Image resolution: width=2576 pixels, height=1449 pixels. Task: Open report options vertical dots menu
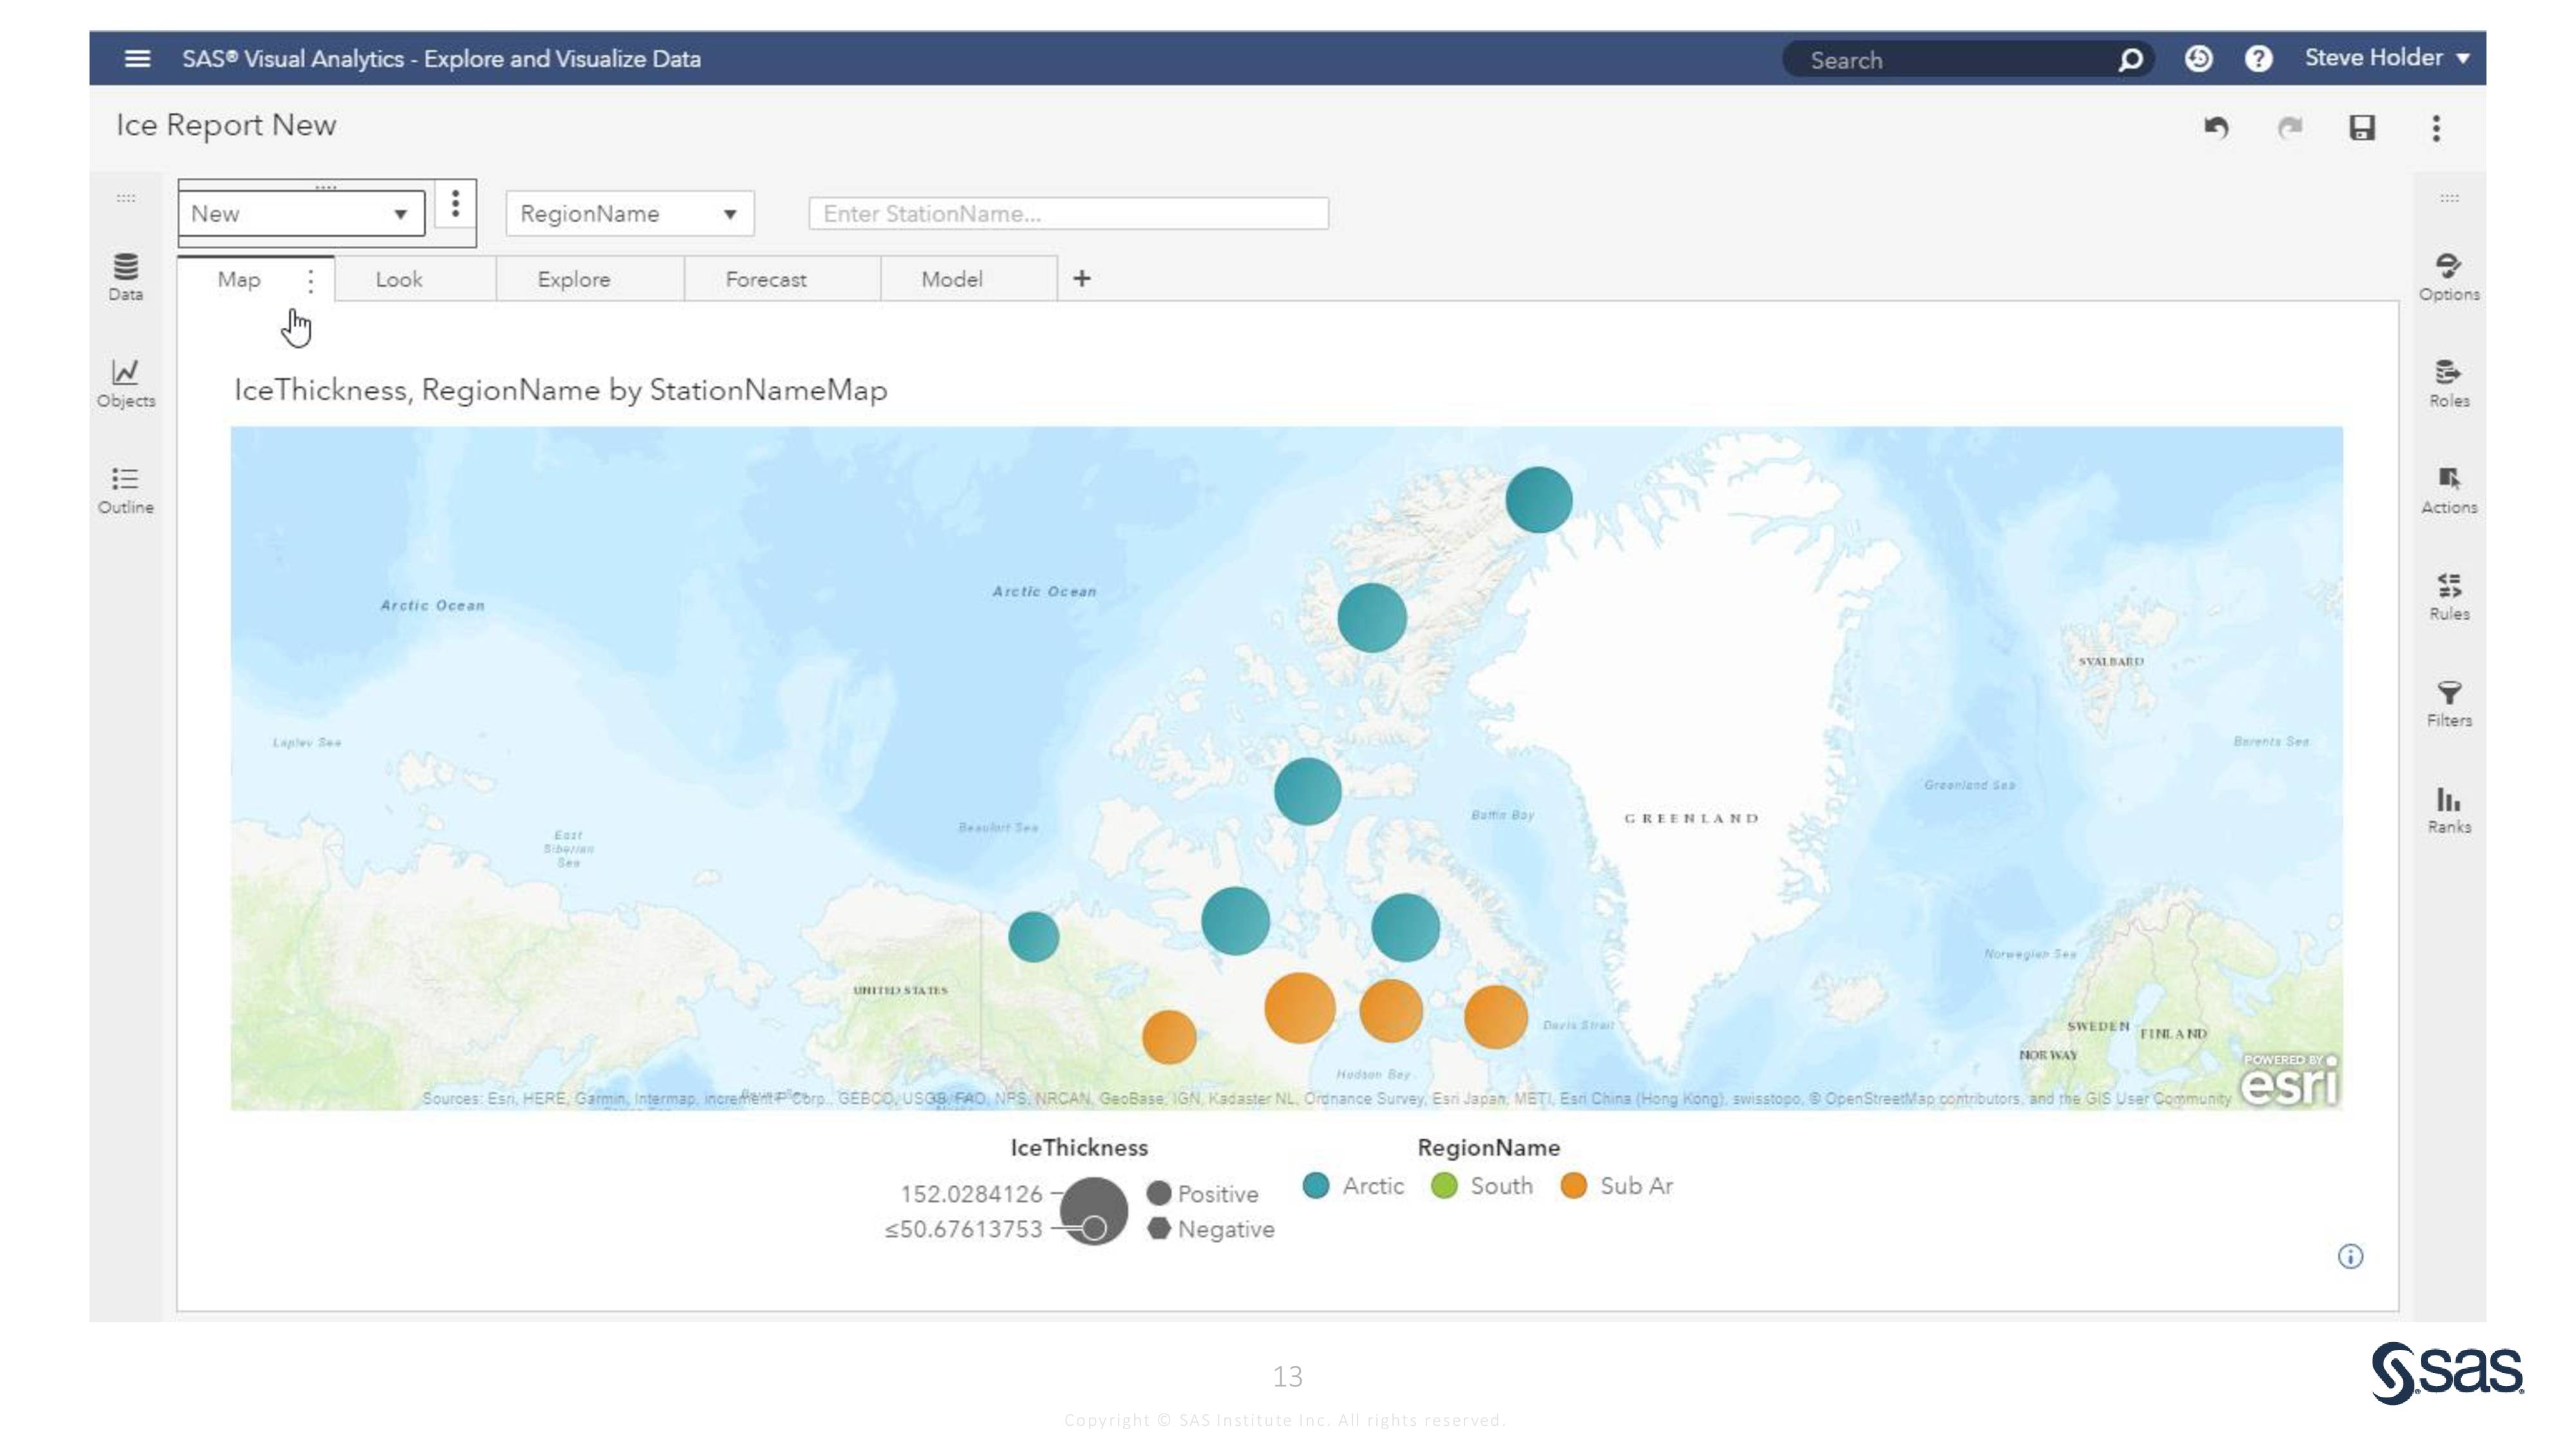click(x=2436, y=128)
